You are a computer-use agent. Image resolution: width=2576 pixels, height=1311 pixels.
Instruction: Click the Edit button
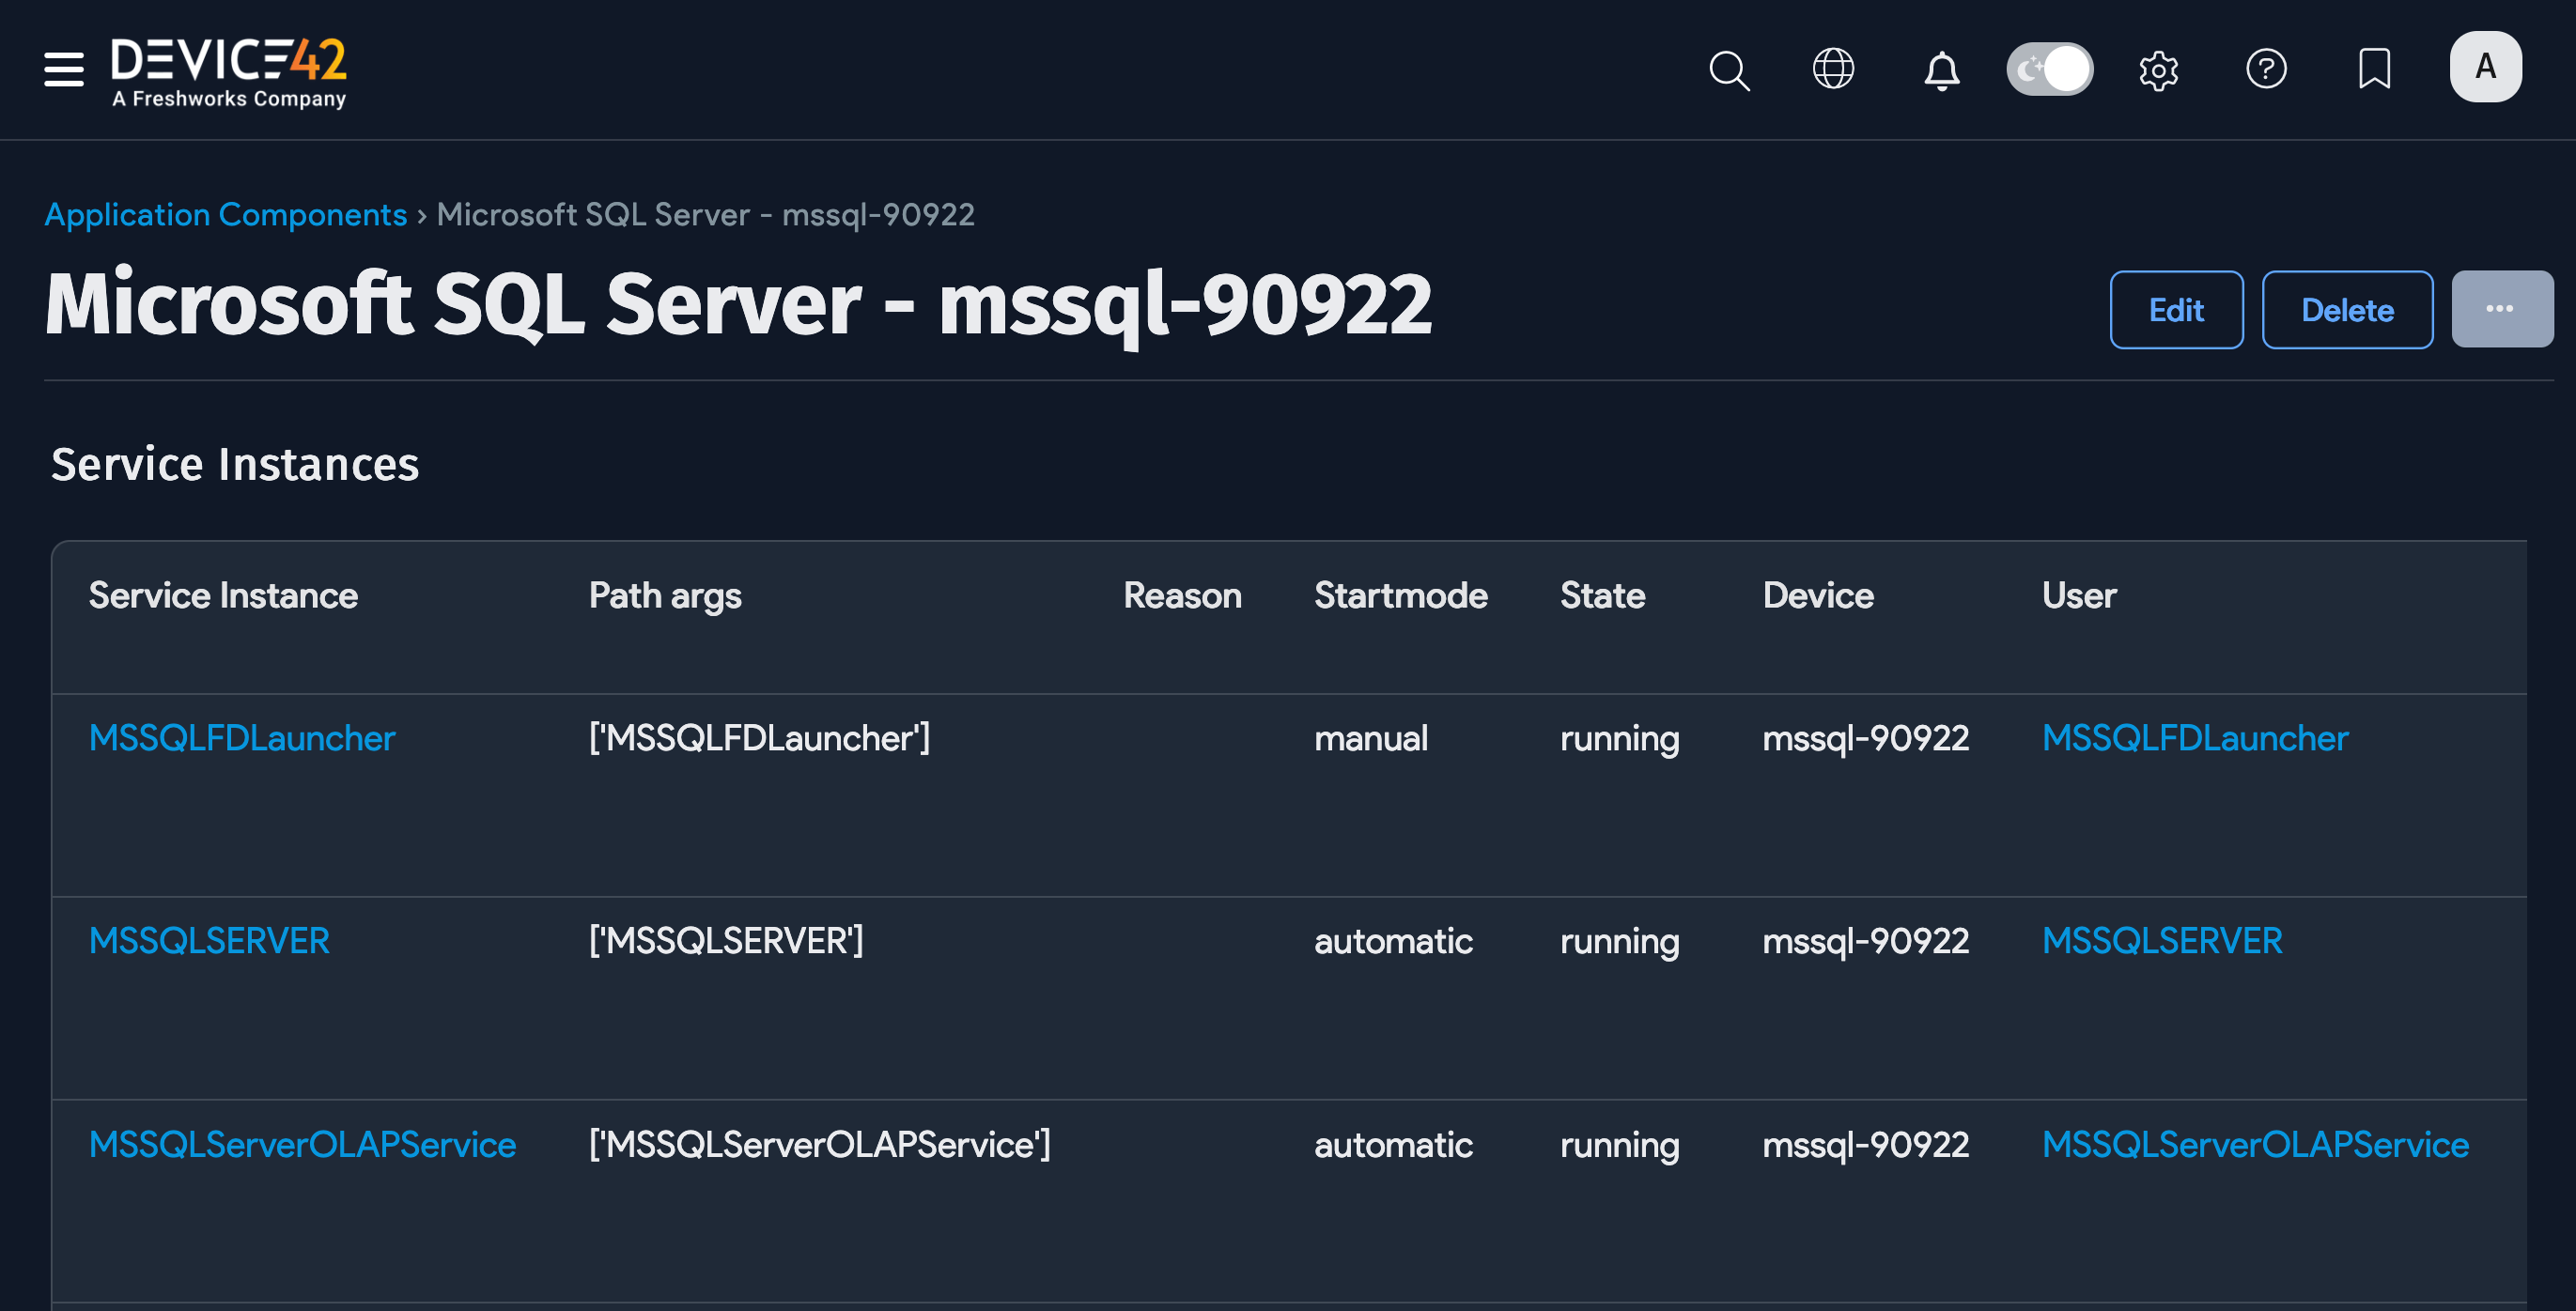(x=2176, y=310)
